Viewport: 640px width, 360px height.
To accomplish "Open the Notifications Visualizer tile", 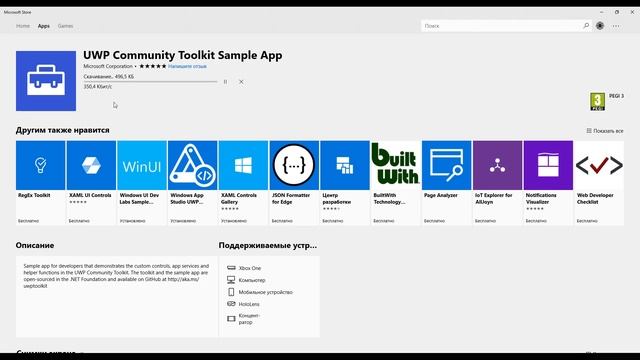I will (x=548, y=183).
